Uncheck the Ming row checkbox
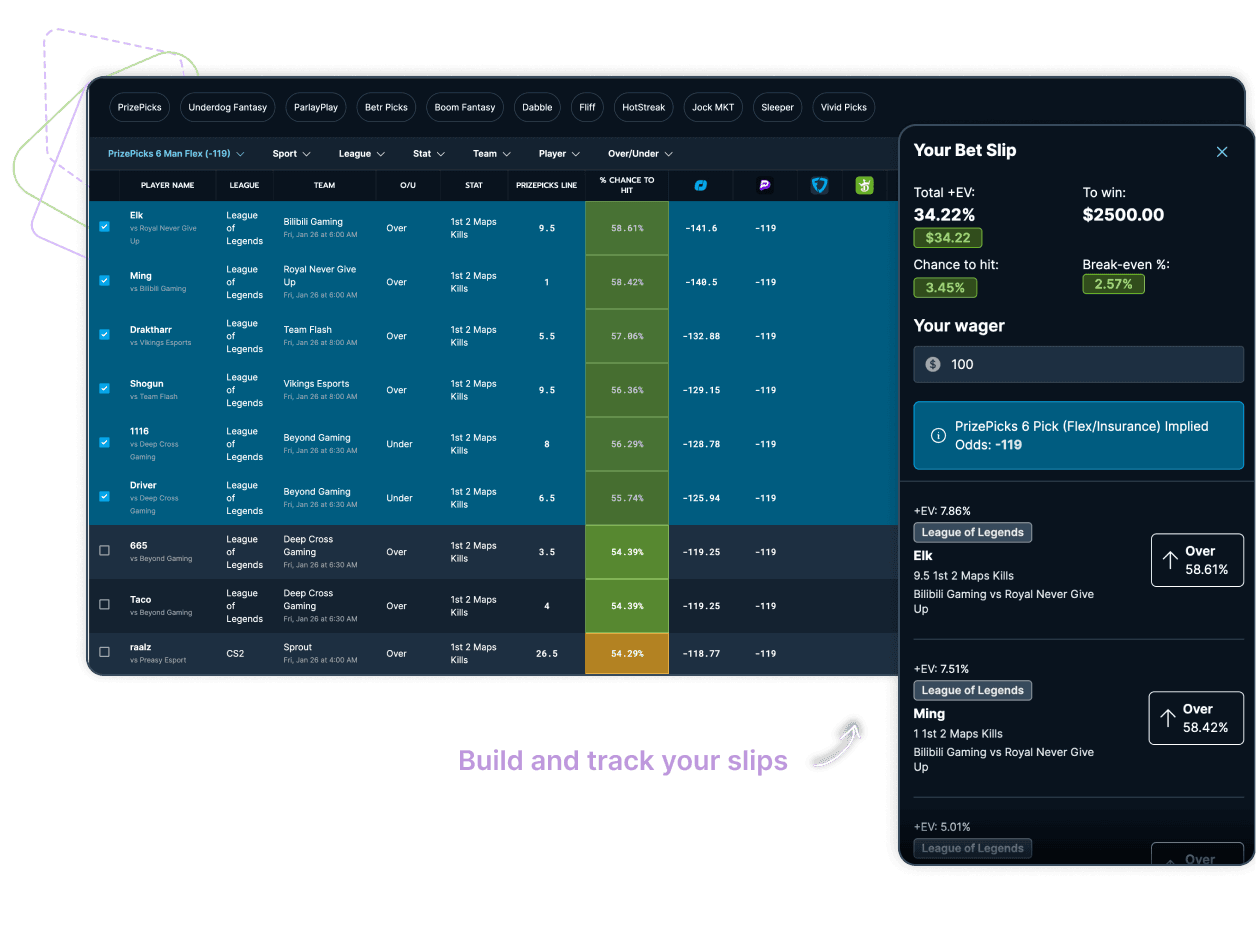Image resolution: width=1256 pixels, height=942 pixels. [x=104, y=281]
